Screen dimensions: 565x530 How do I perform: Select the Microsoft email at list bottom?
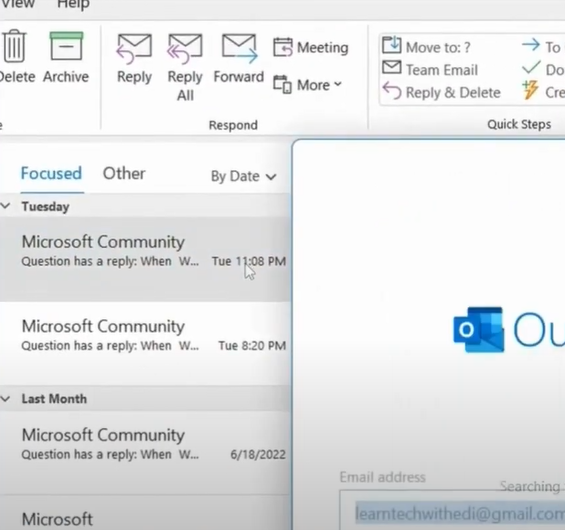(x=145, y=513)
